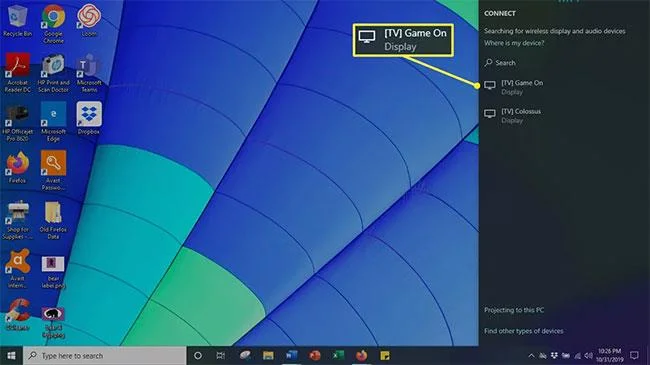Viewport: 650px width, 365px height.
Task: Open the Dropbox desktop icon
Action: (89, 119)
